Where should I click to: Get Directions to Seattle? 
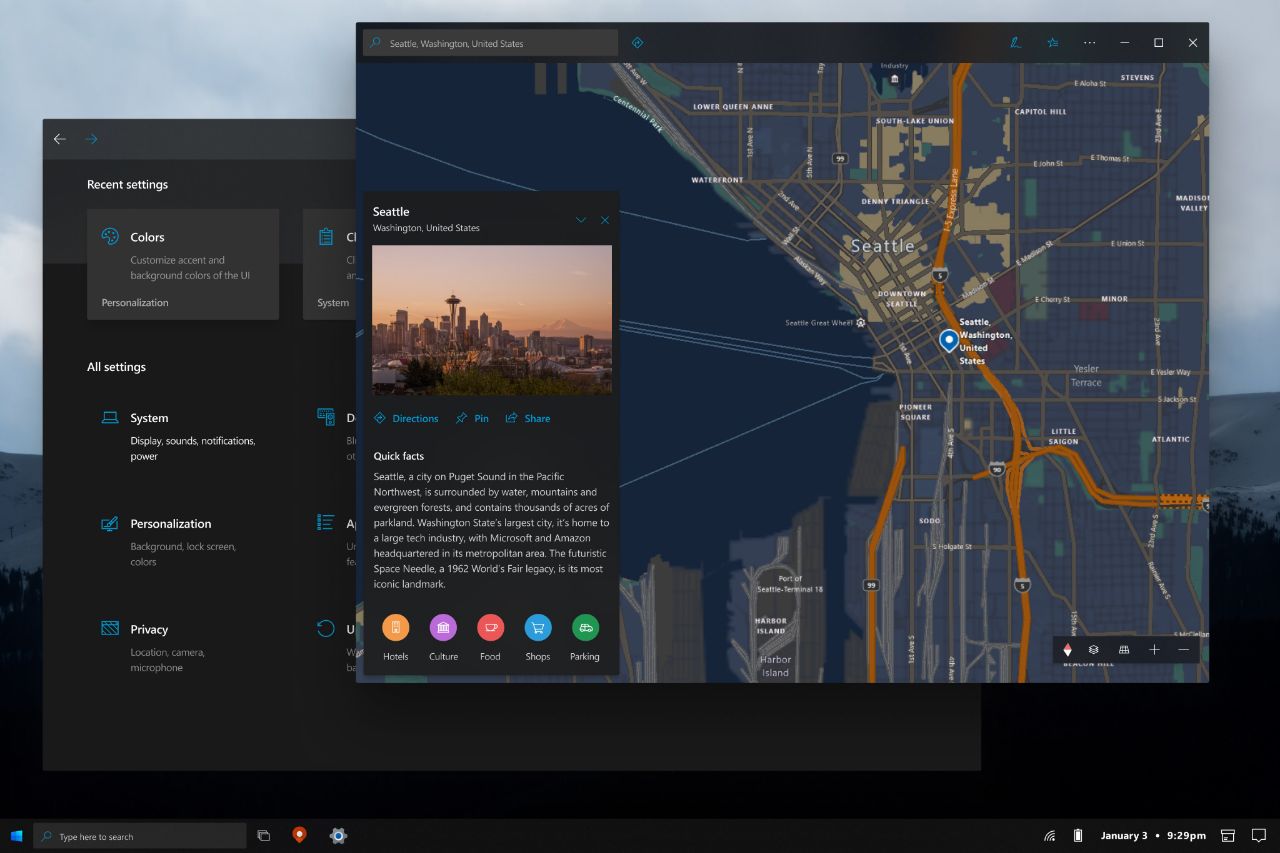tap(406, 418)
